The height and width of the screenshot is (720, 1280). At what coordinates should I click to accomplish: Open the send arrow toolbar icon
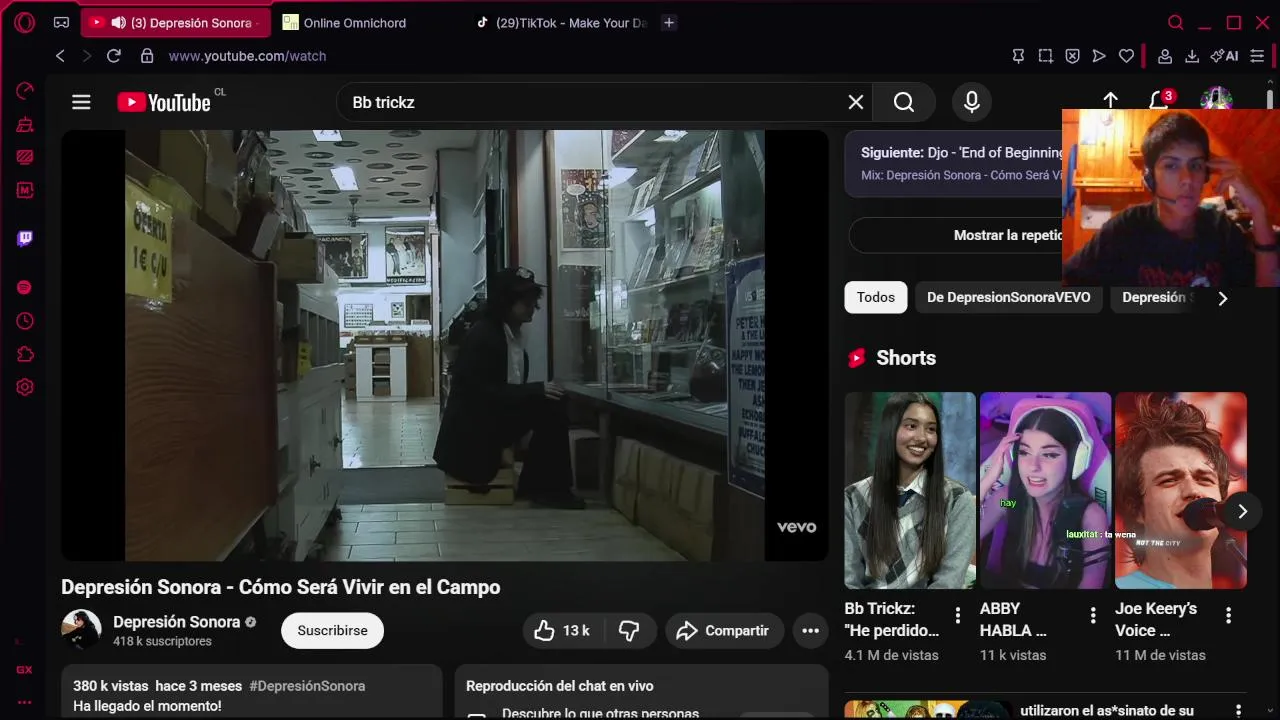pyautogui.click(x=1099, y=56)
